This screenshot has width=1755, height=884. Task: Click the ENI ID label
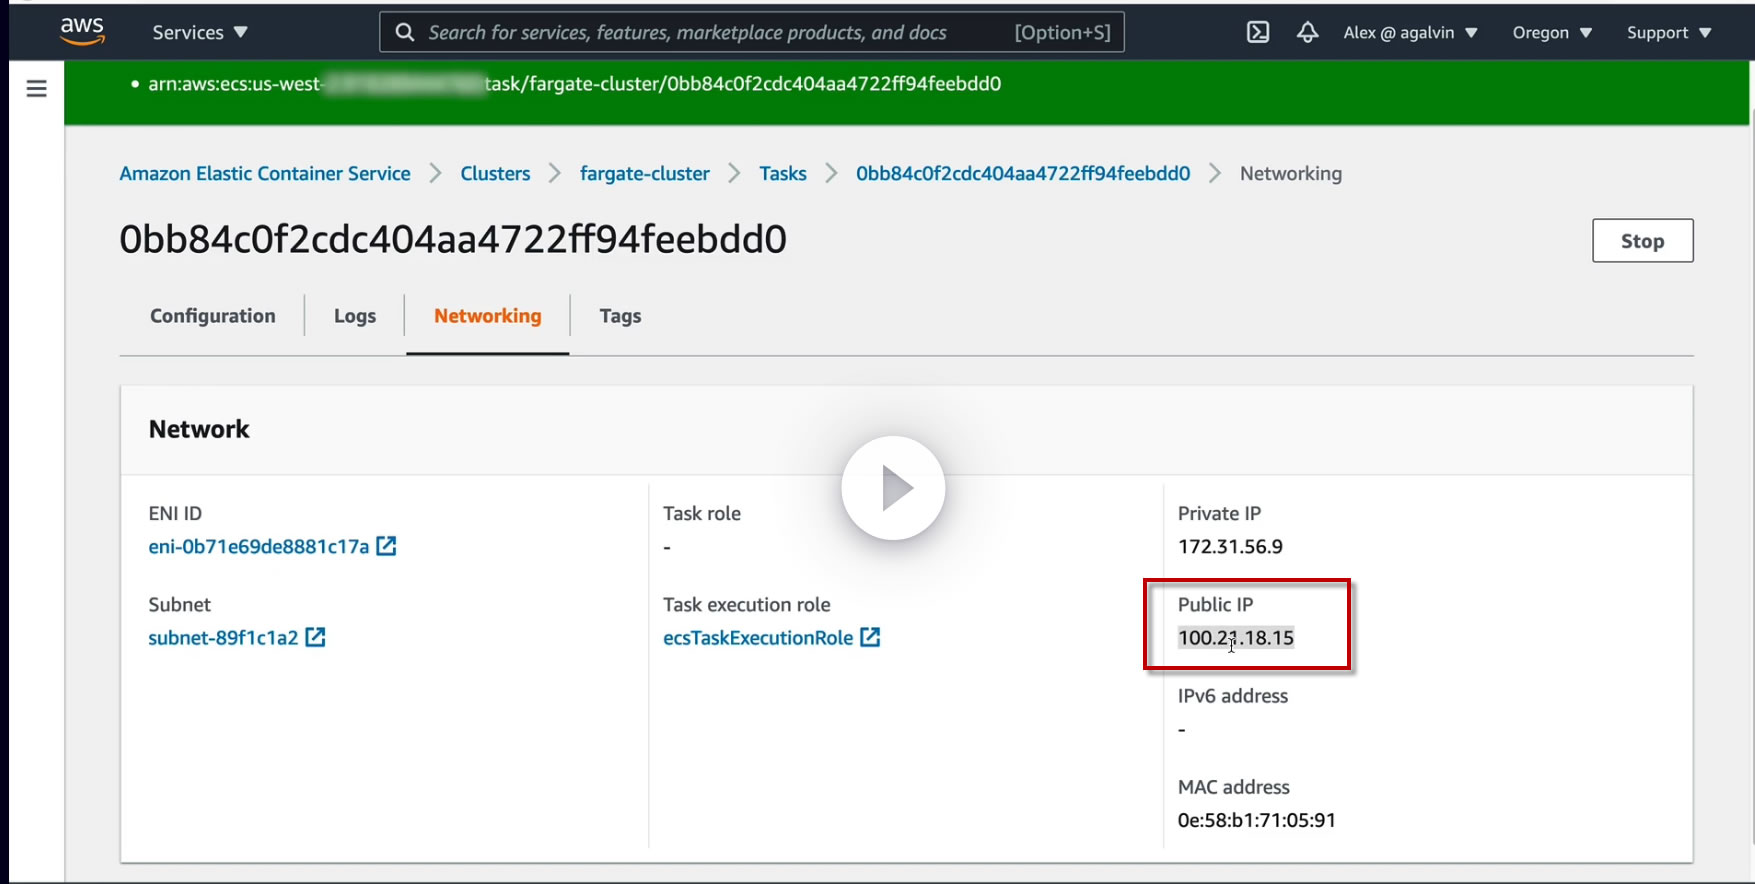click(x=175, y=514)
